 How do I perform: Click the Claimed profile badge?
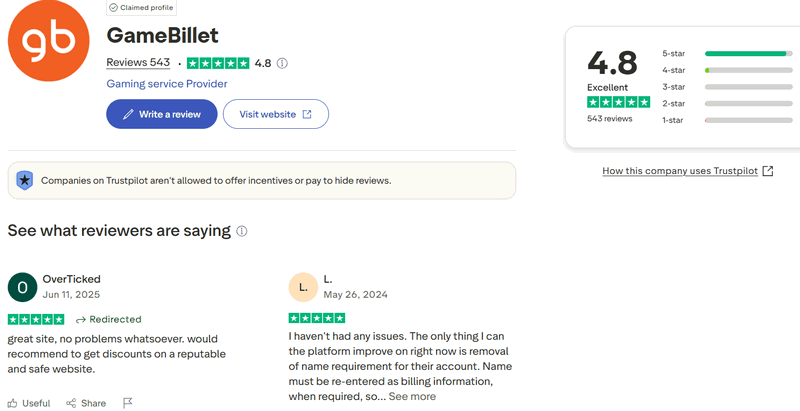[x=141, y=6]
